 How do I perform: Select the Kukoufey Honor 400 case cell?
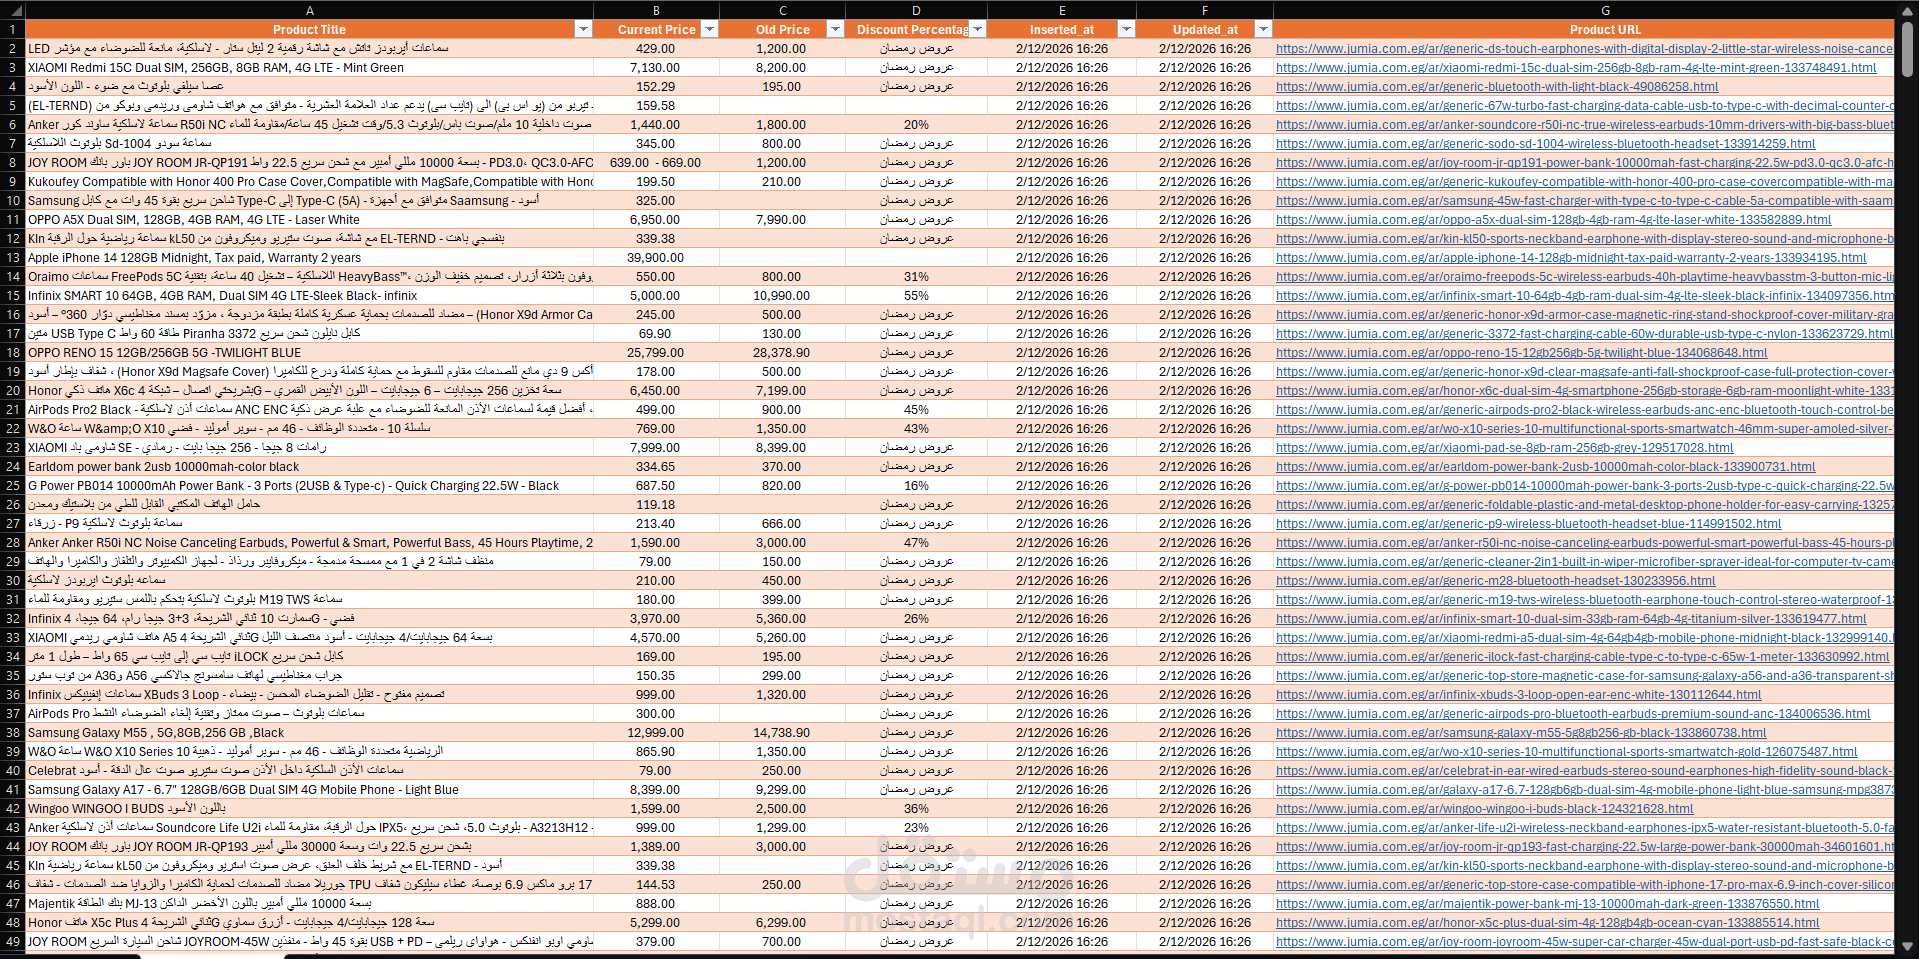[x=309, y=182]
